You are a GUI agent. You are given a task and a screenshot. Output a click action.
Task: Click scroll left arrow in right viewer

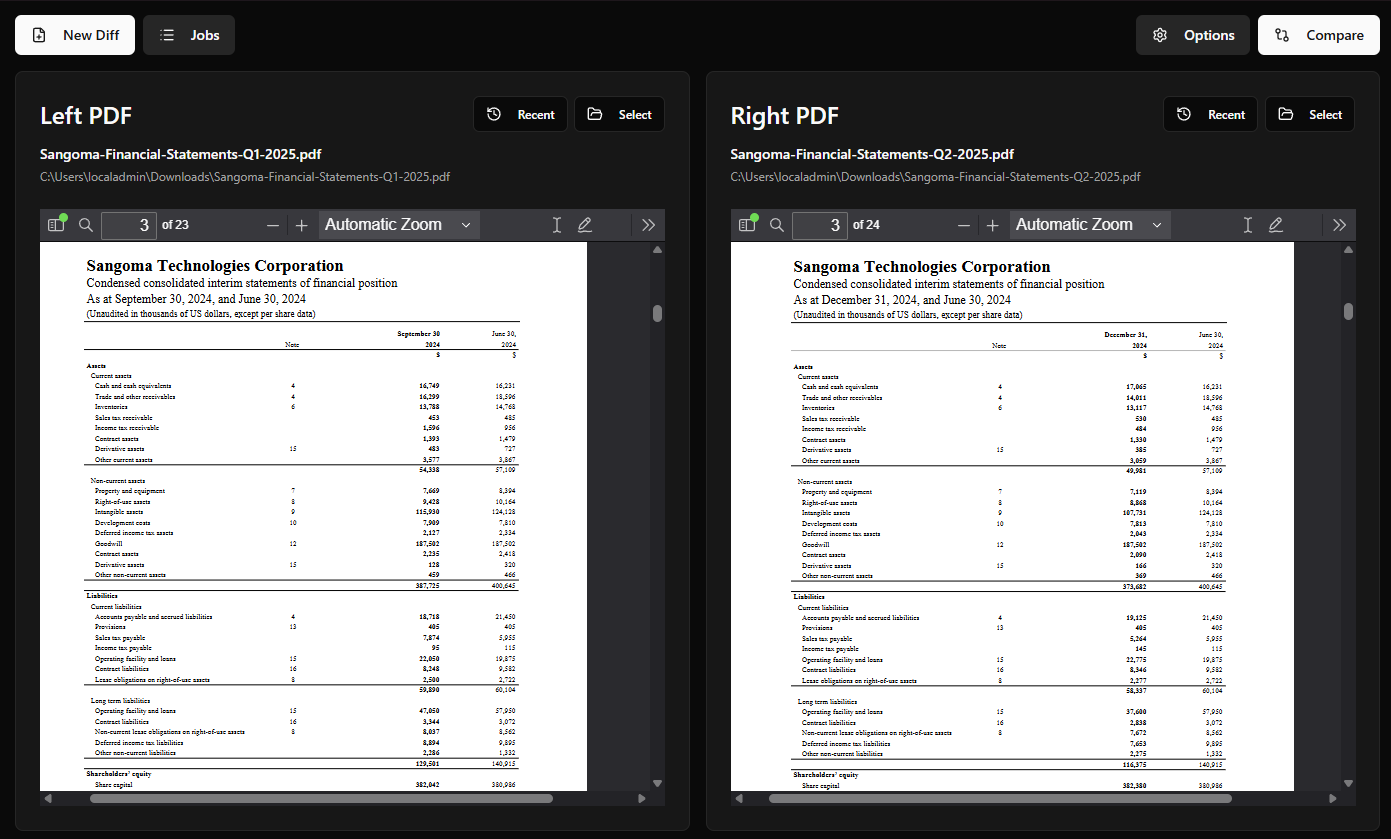coord(739,798)
